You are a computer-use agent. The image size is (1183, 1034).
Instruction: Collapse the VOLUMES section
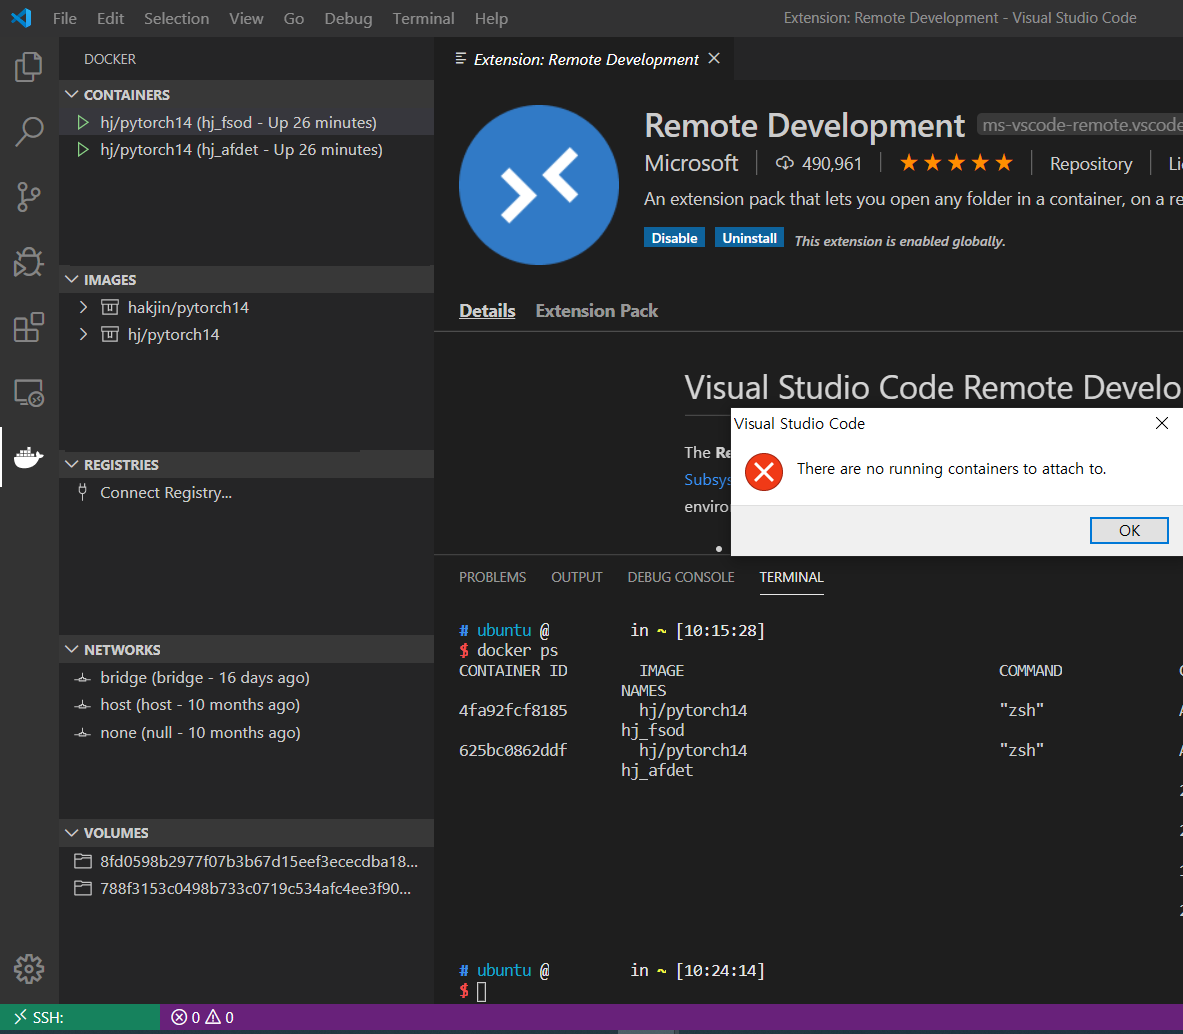point(72,833)
